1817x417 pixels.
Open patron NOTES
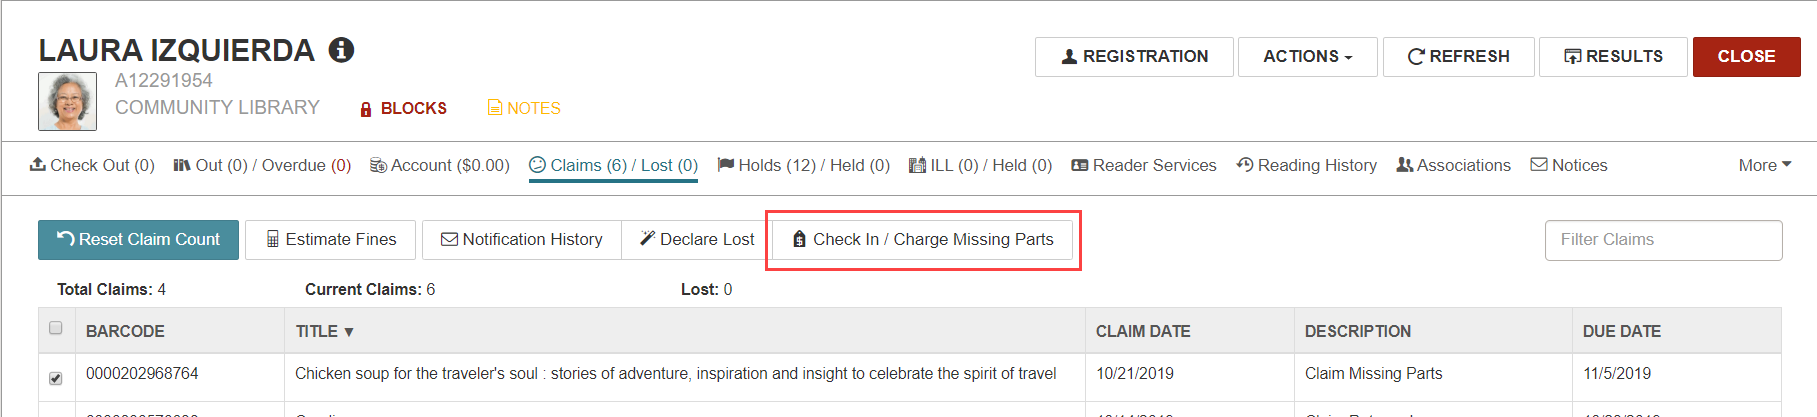(x=523, y=108)
